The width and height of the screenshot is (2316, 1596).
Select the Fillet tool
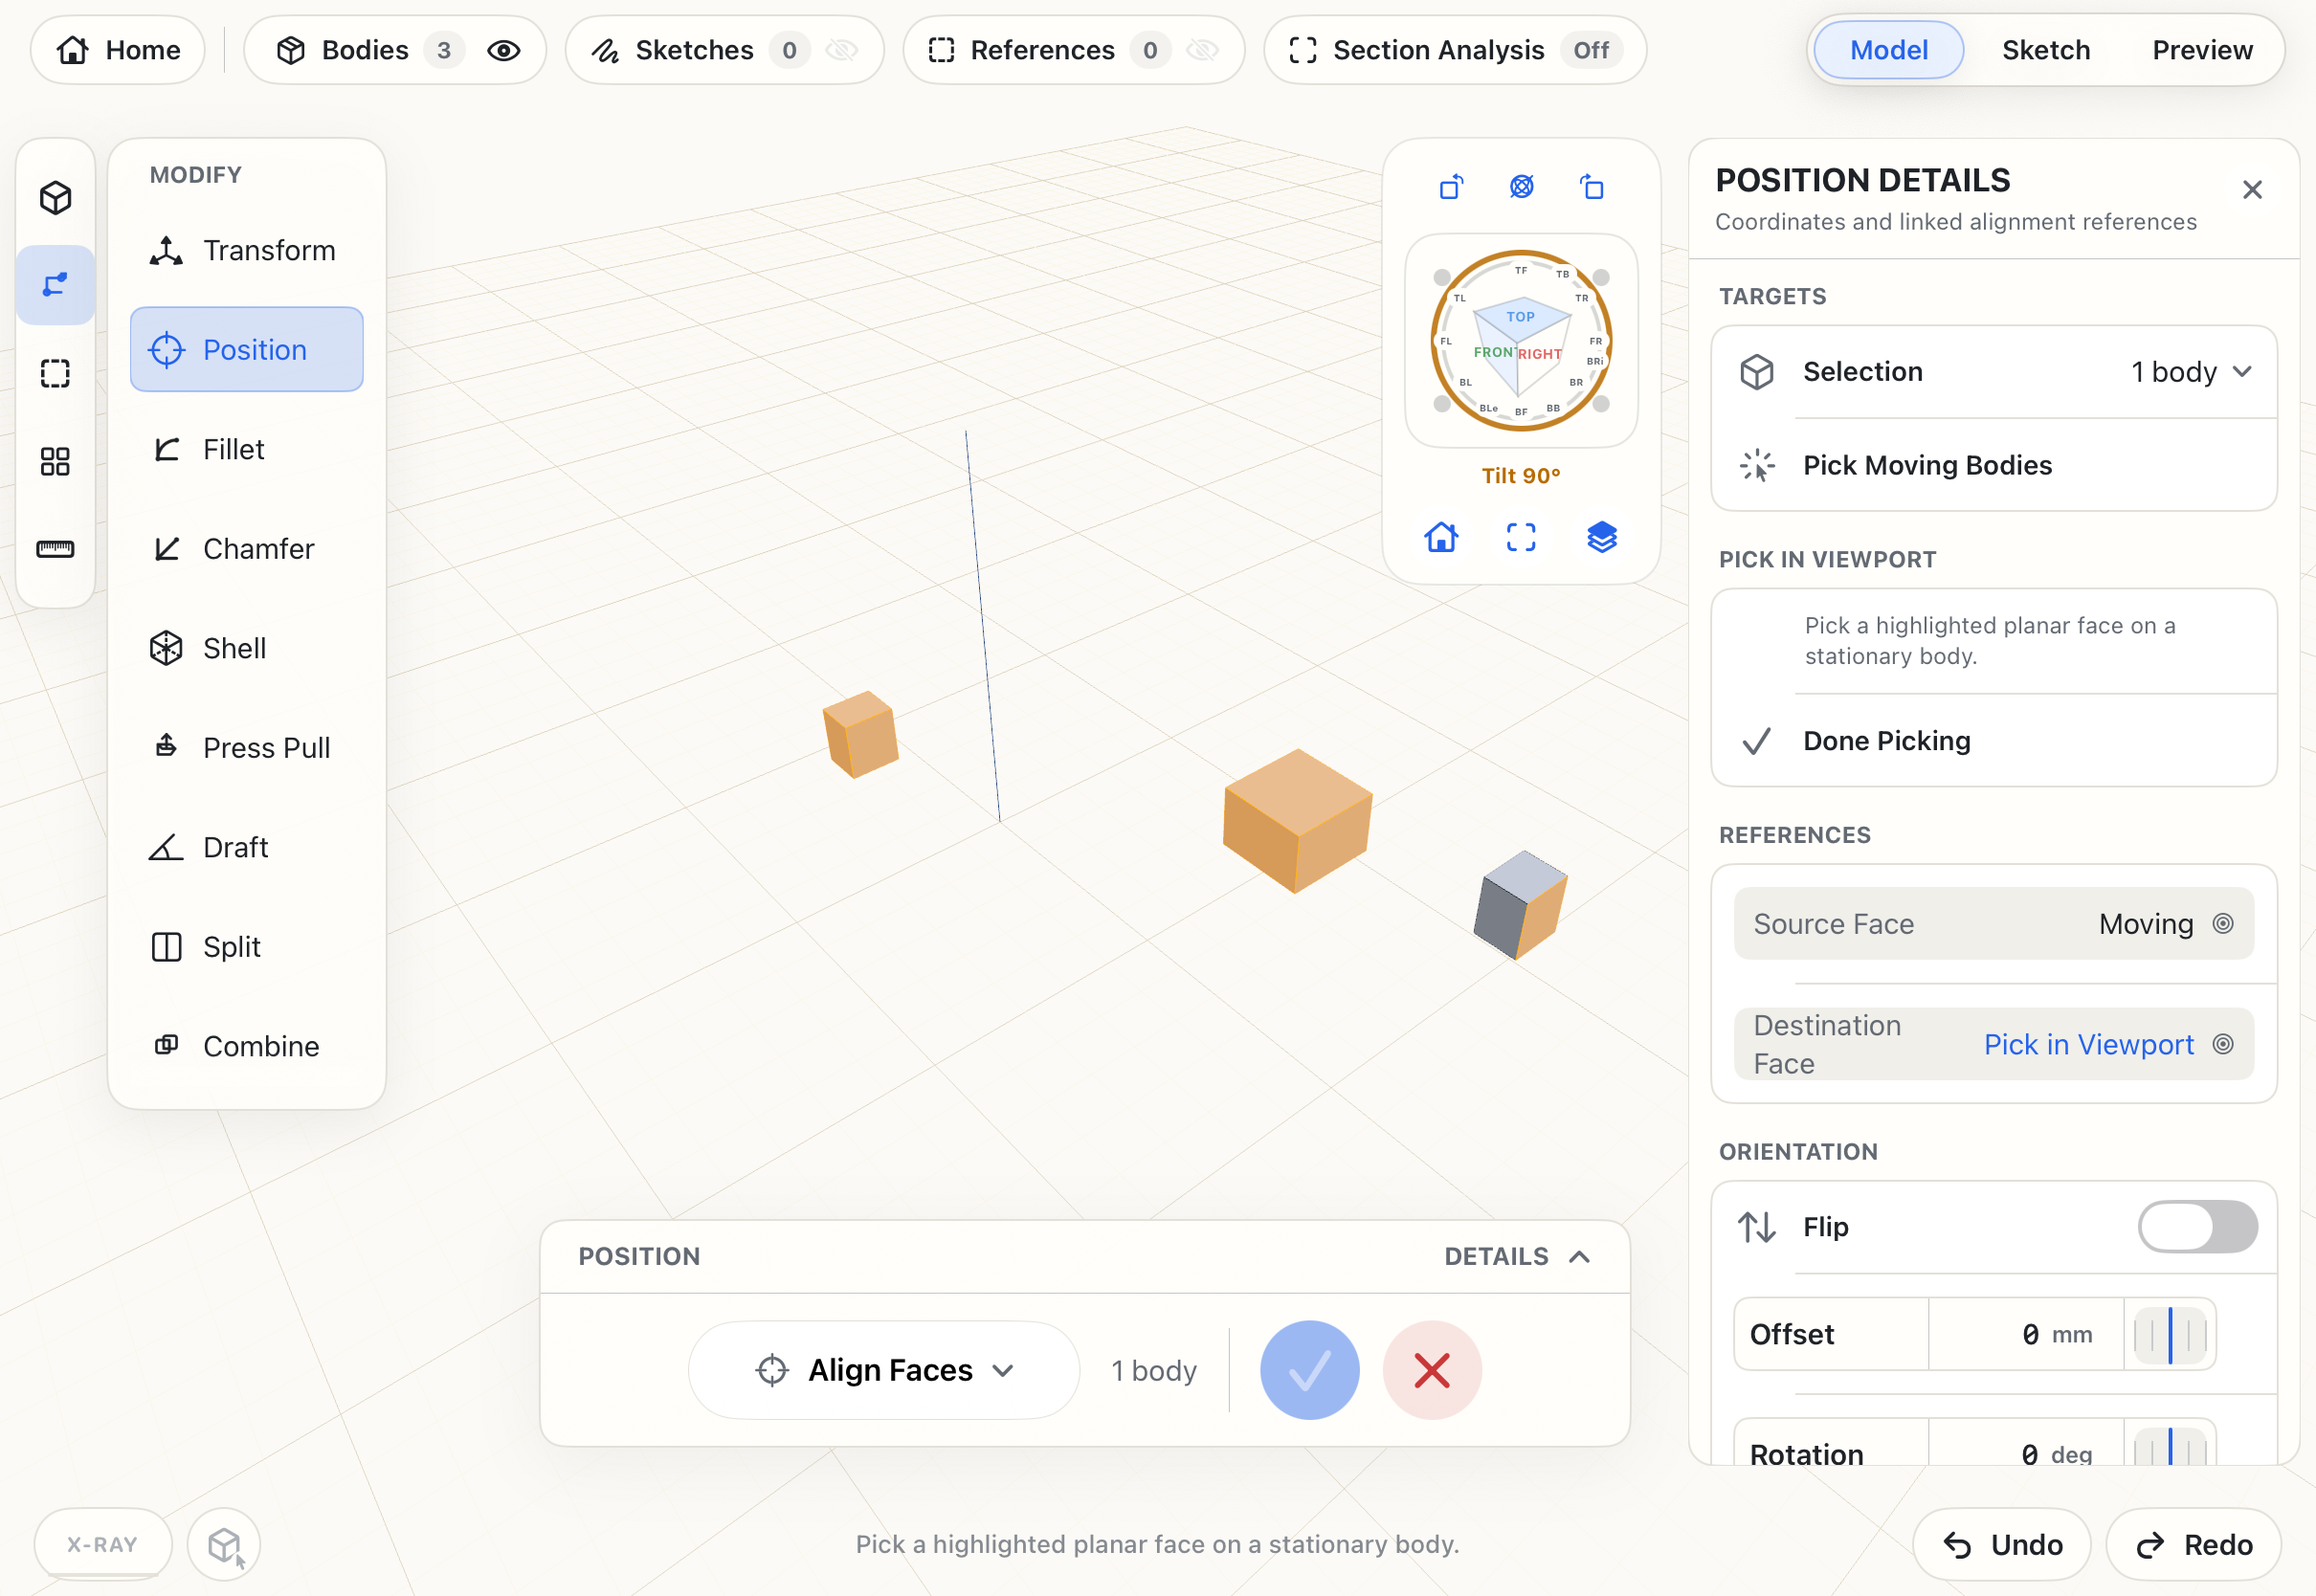(x=246, y=449)
